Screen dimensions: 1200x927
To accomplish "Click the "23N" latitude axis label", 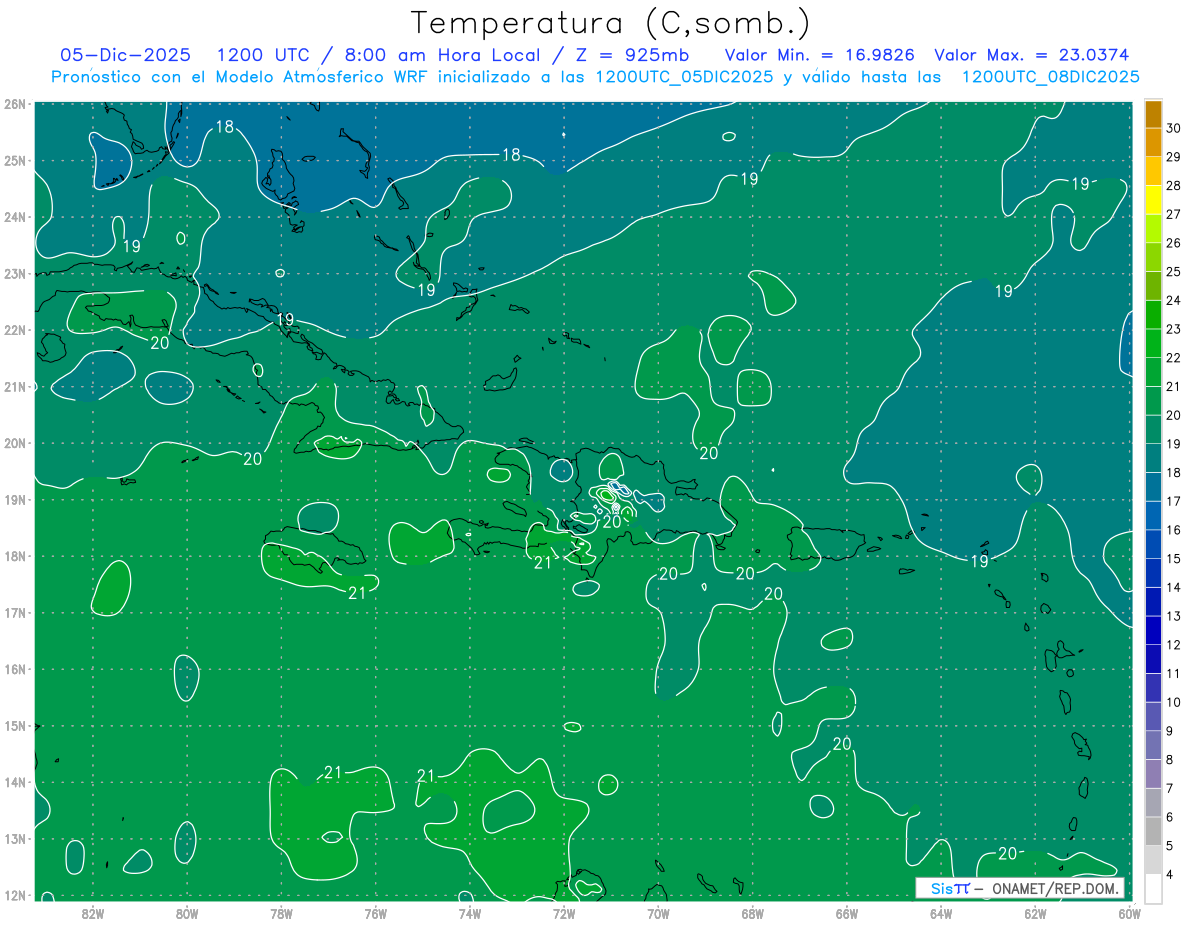I will 15,273.
